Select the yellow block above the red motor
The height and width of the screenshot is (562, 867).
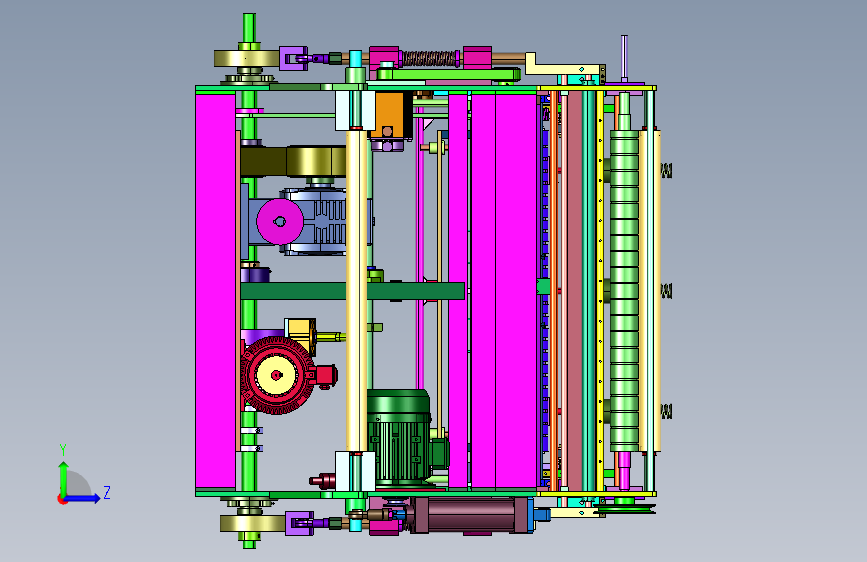click(300, 333)
